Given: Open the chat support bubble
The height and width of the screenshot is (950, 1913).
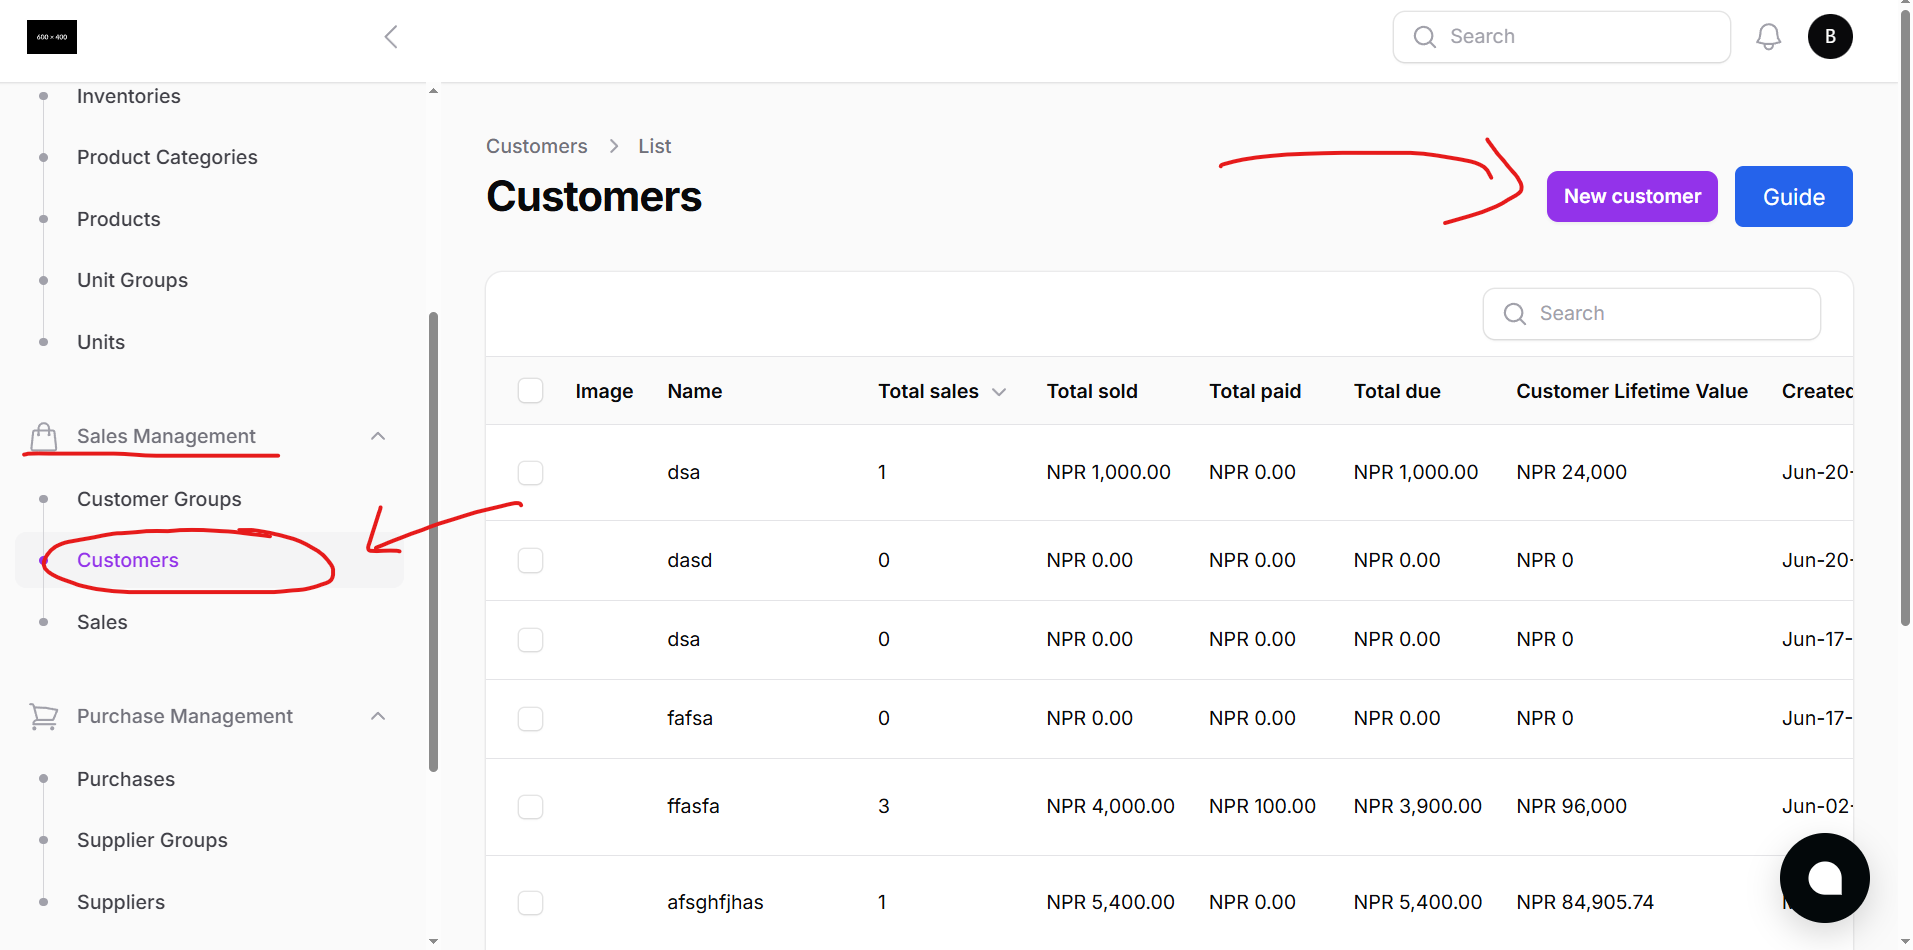Looking at the screenshot, I should 1824,878.
